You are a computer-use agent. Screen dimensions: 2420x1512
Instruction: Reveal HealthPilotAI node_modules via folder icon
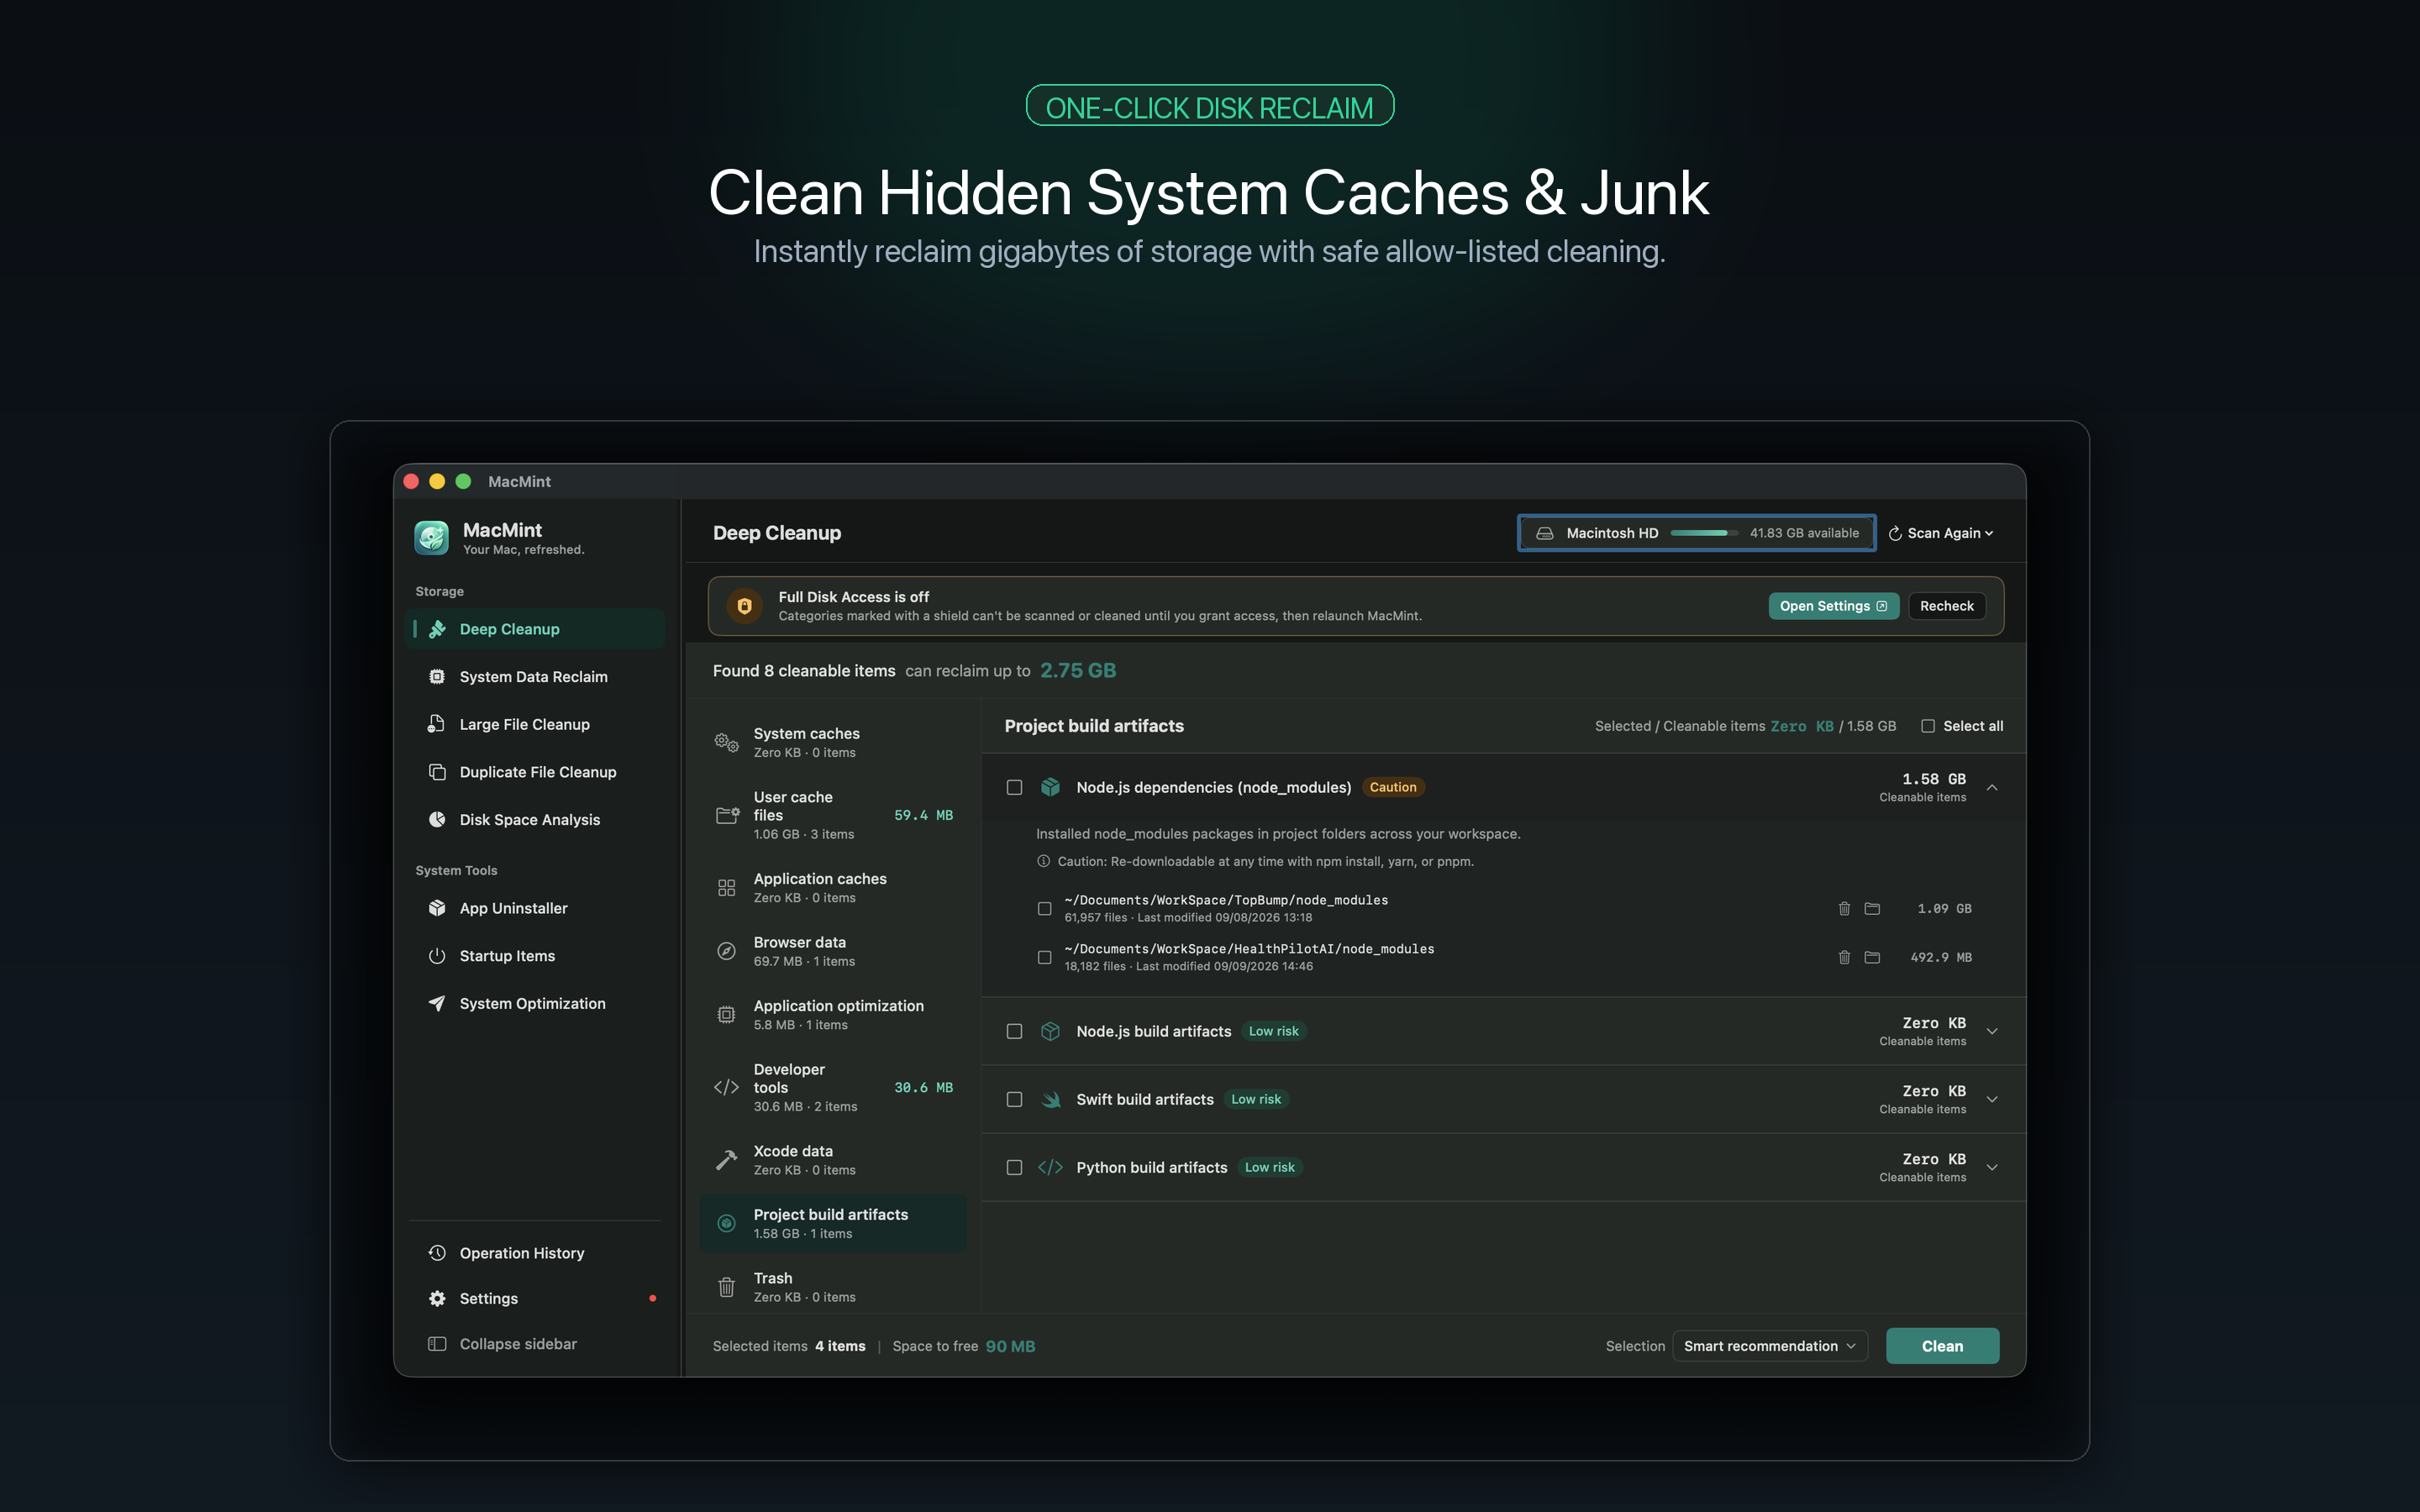click(1872, 957)
